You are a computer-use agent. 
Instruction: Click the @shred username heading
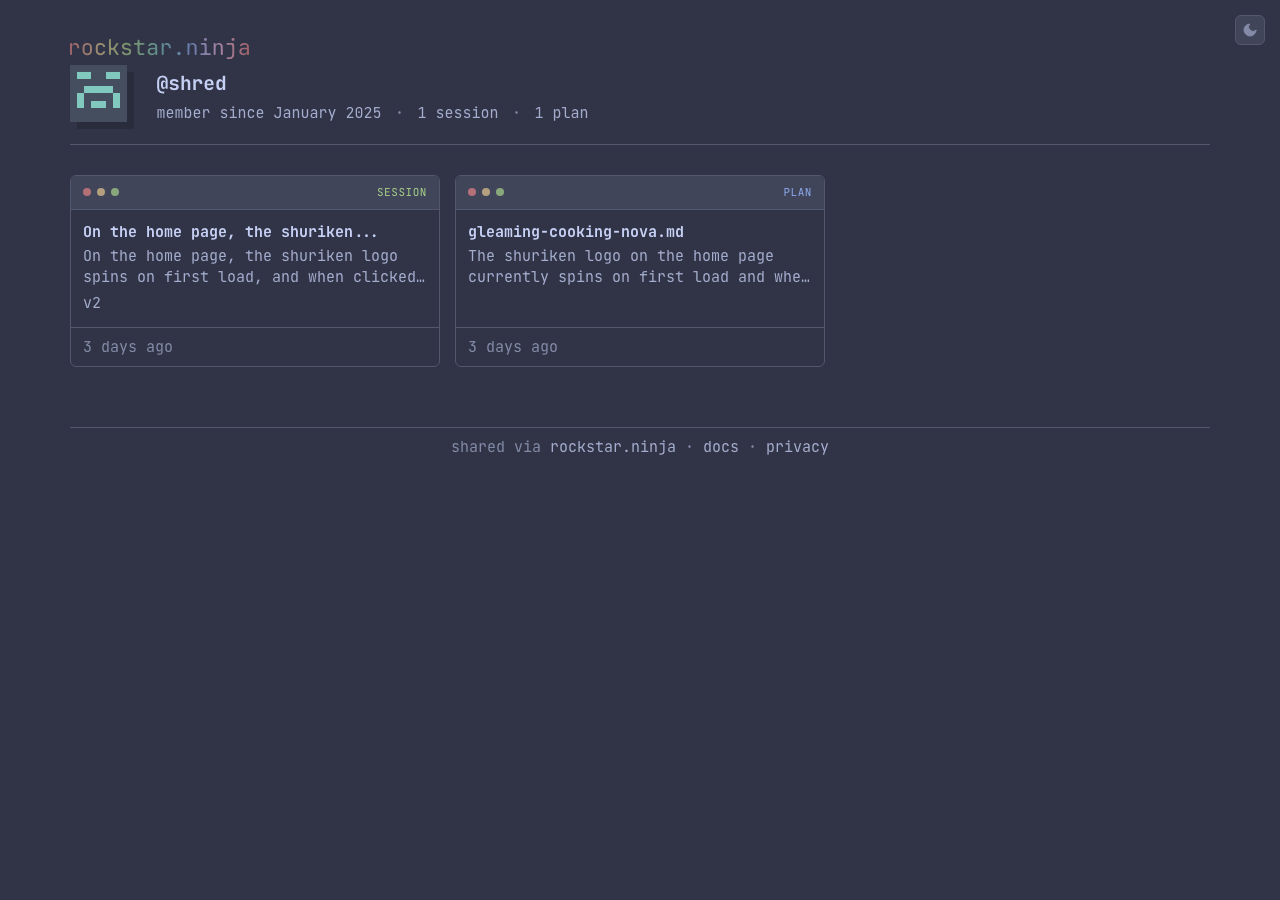pos(191,83)
